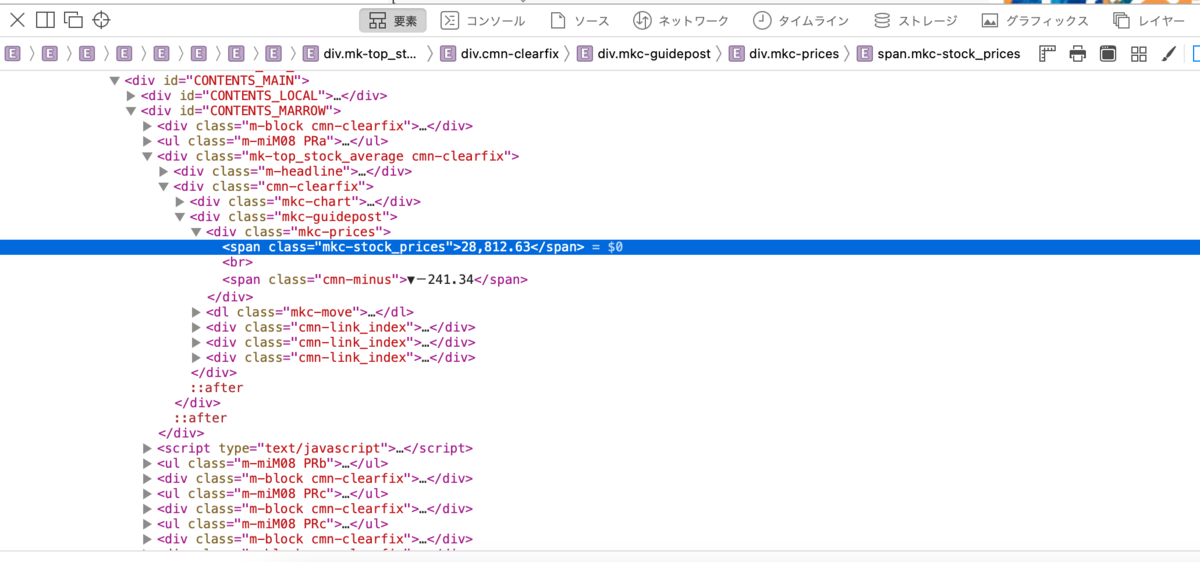
Task: Select the div.mkc-guidepost breadcrumb
Action: 645,54
